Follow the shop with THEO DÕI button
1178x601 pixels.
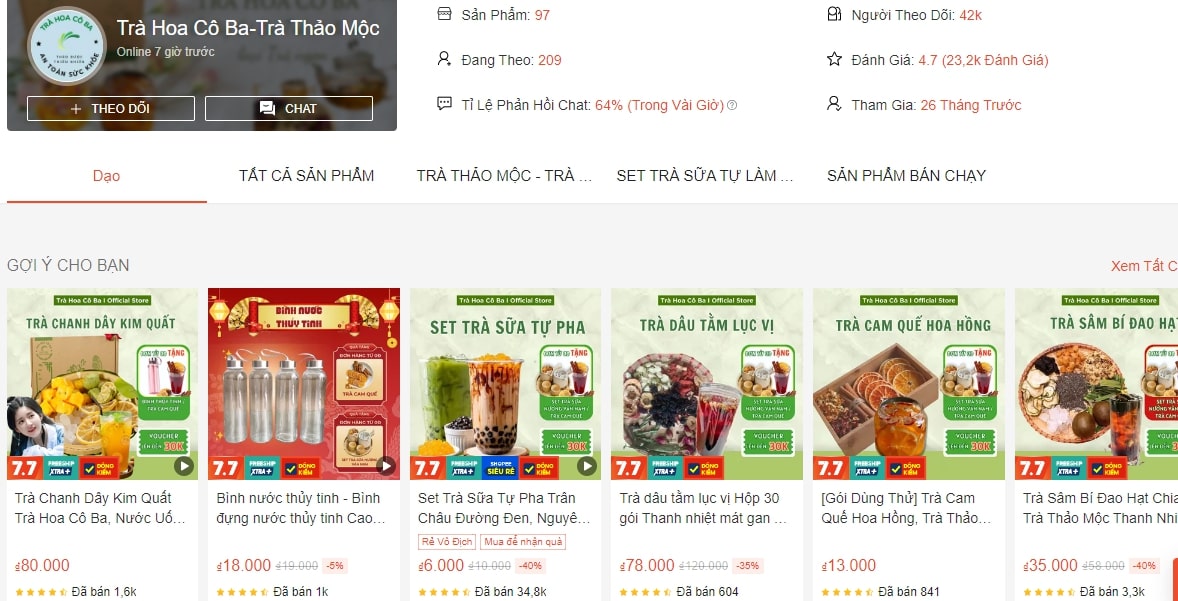[x=110, y=108]
